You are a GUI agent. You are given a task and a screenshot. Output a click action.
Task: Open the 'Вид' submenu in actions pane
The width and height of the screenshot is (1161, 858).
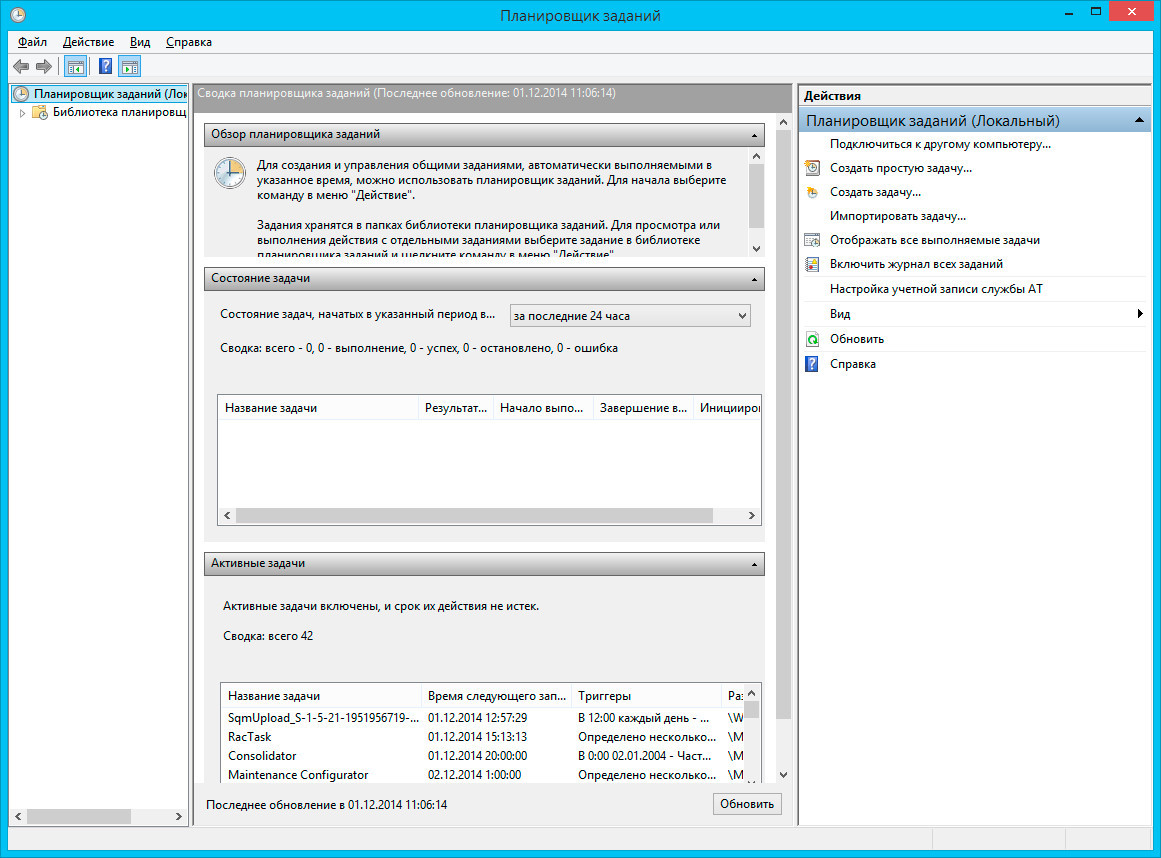[1139, 314]
